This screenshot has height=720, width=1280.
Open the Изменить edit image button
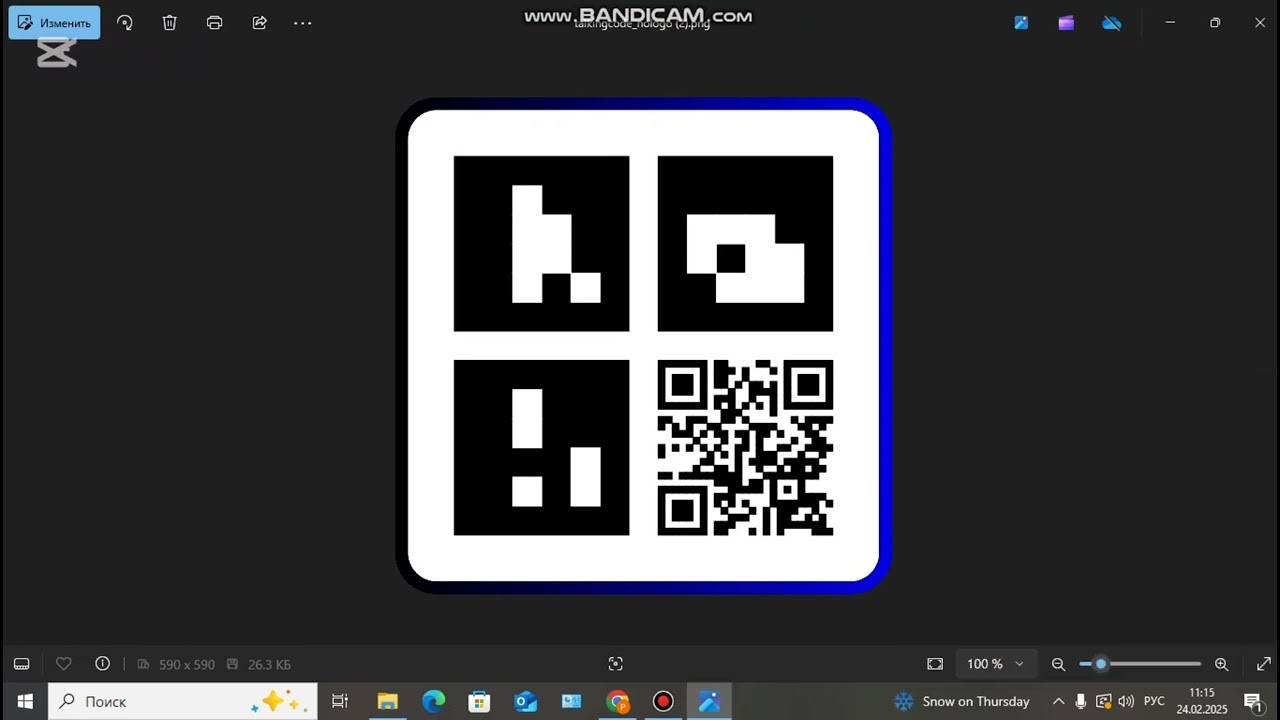54,22
